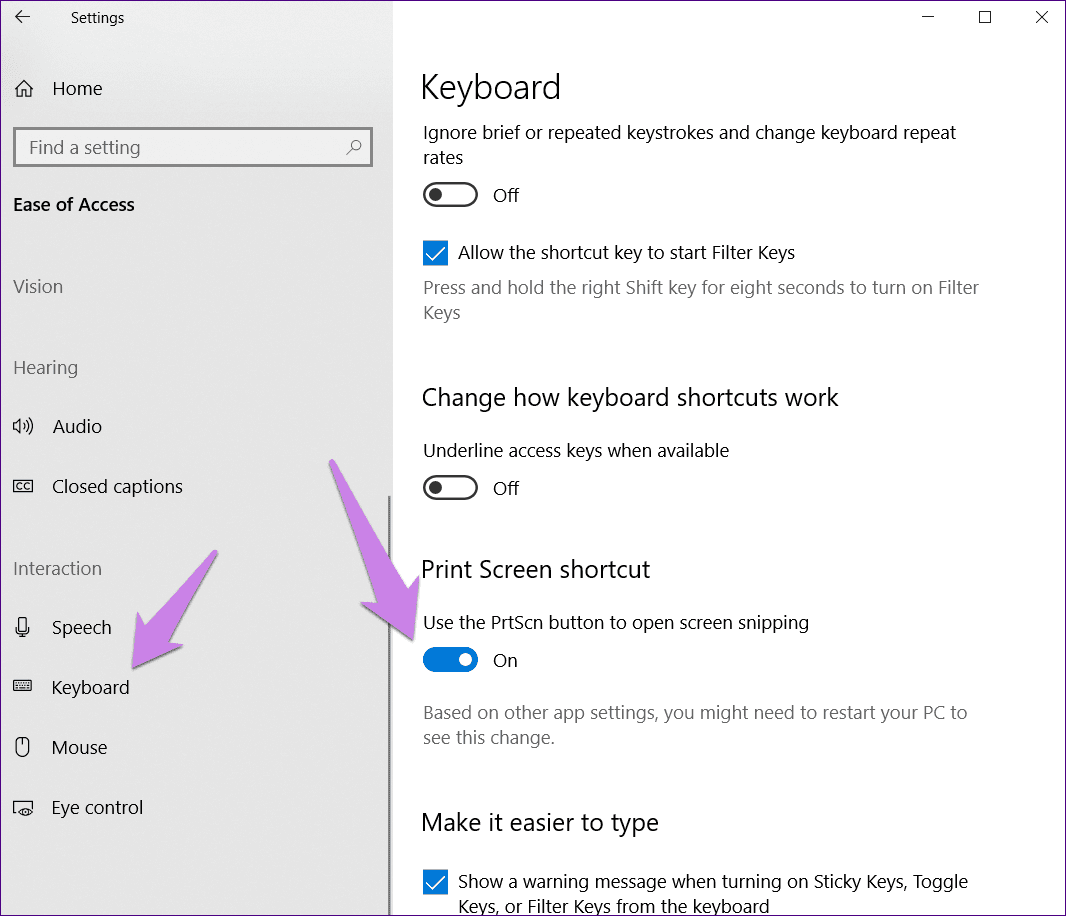Click the Eye control icon

point(23,808)
